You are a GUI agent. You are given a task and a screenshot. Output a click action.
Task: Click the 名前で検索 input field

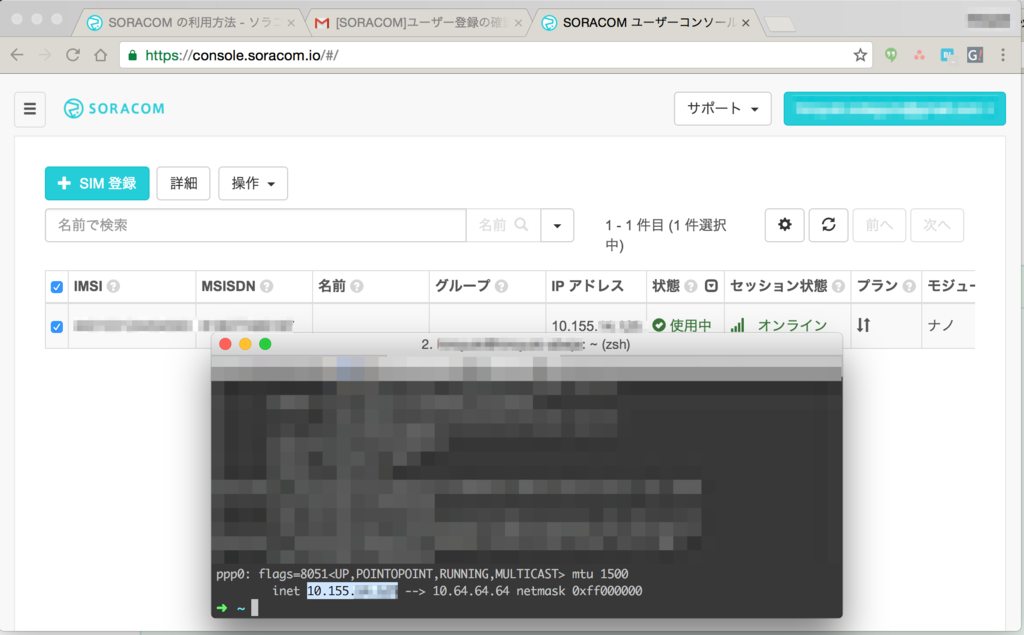pos(255,225)
